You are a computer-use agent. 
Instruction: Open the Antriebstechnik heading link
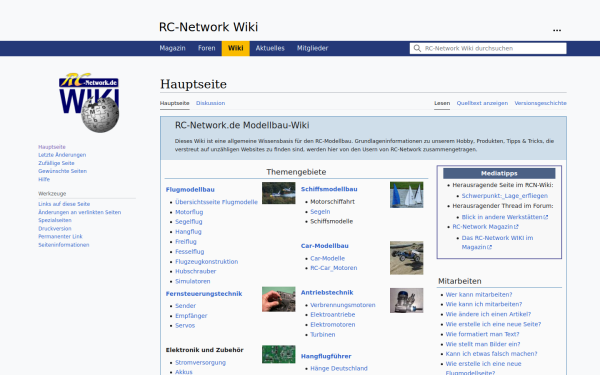pos(327,292)
